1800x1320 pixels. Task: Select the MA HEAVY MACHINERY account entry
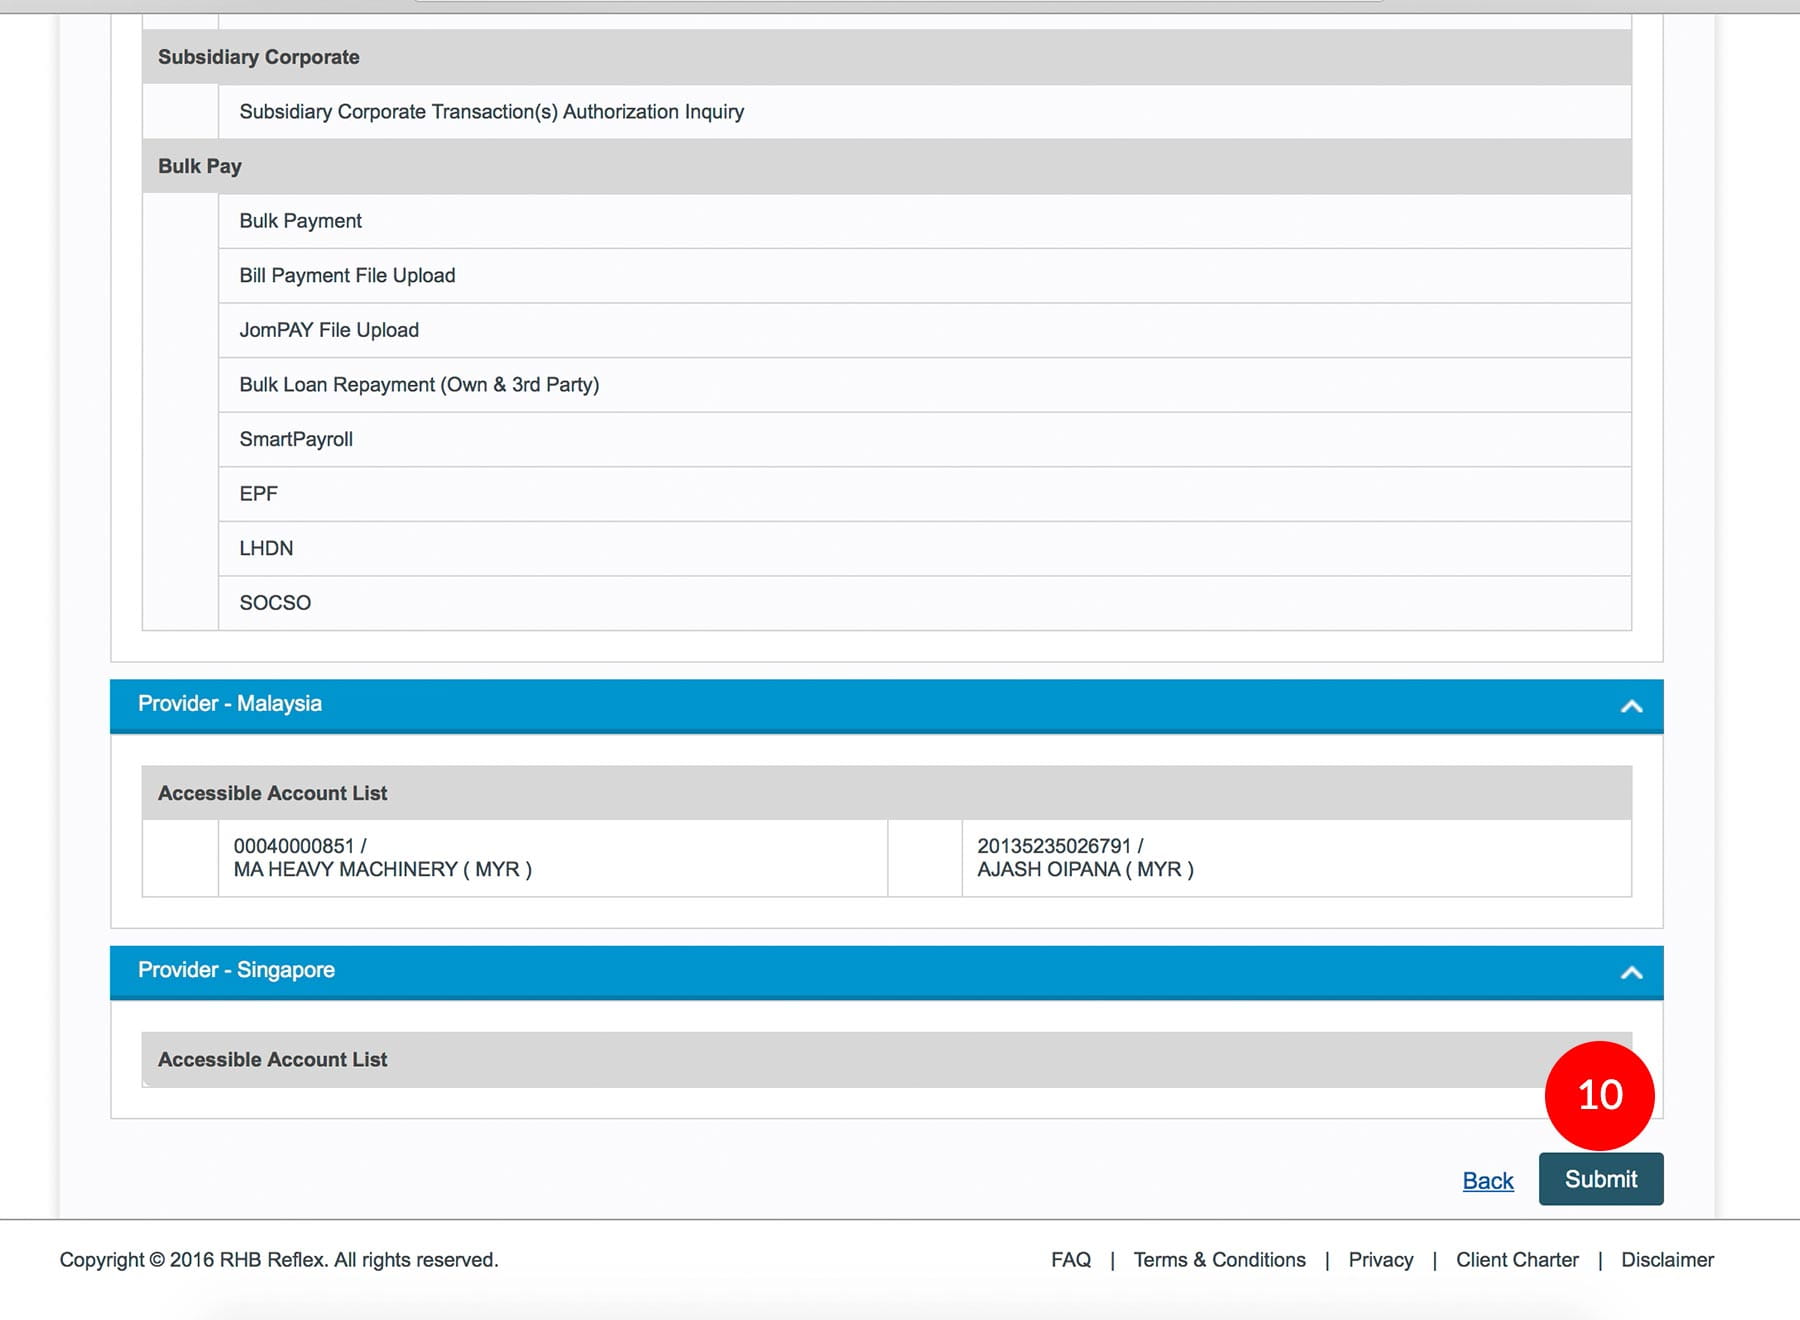(382, 858)
